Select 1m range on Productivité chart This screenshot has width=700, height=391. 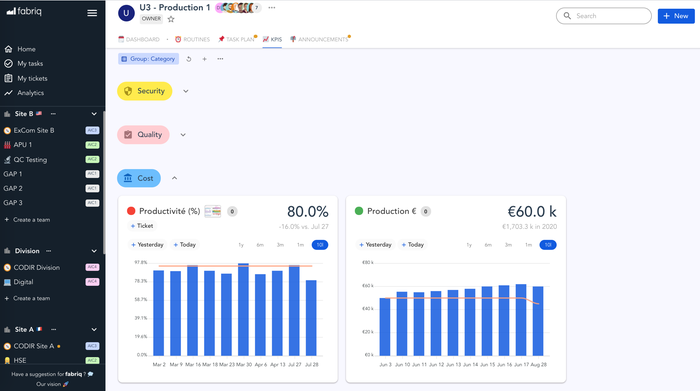[300, 245]
